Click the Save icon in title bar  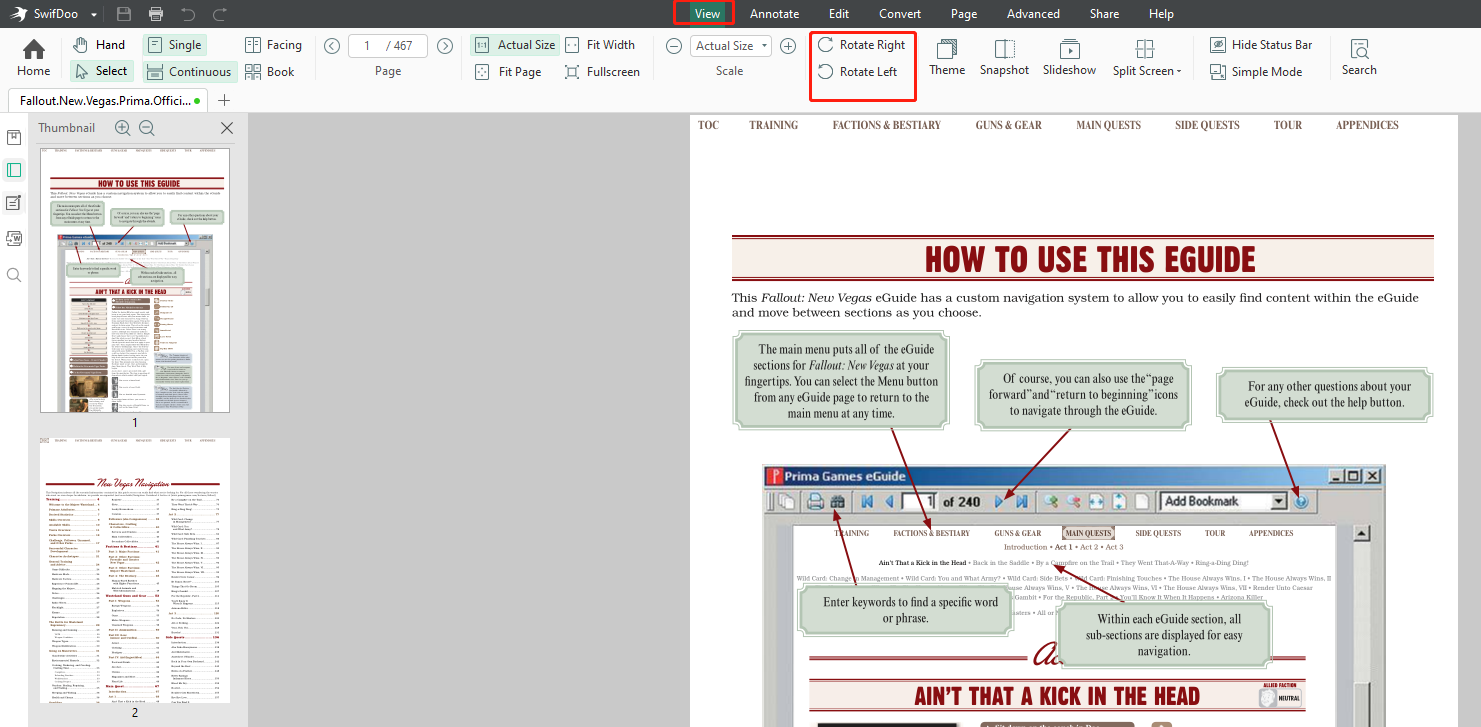click(x=124, y=14)
